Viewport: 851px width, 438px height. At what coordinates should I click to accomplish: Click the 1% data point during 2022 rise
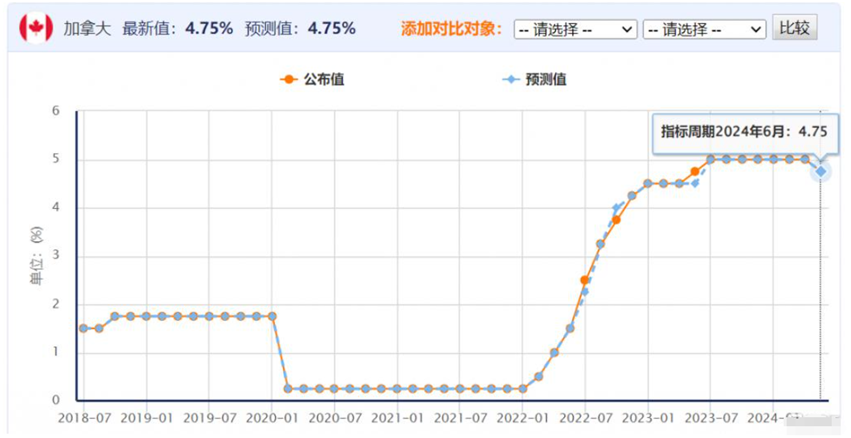pyautogui.click(x=554, y=352)
